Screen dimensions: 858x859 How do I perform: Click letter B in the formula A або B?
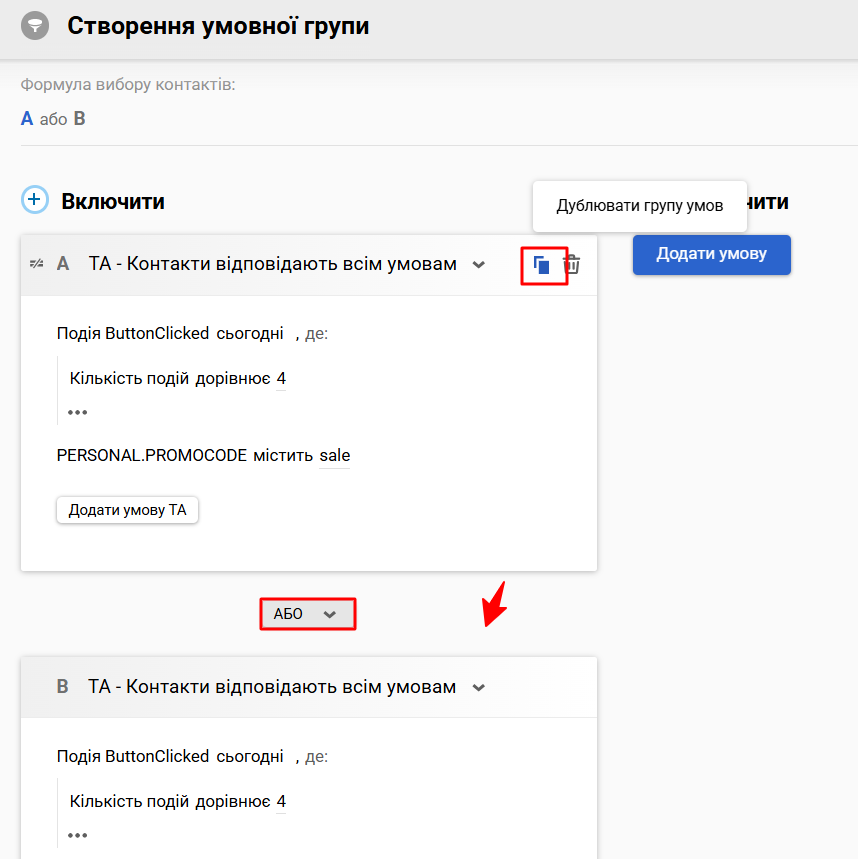coord(80,118)
